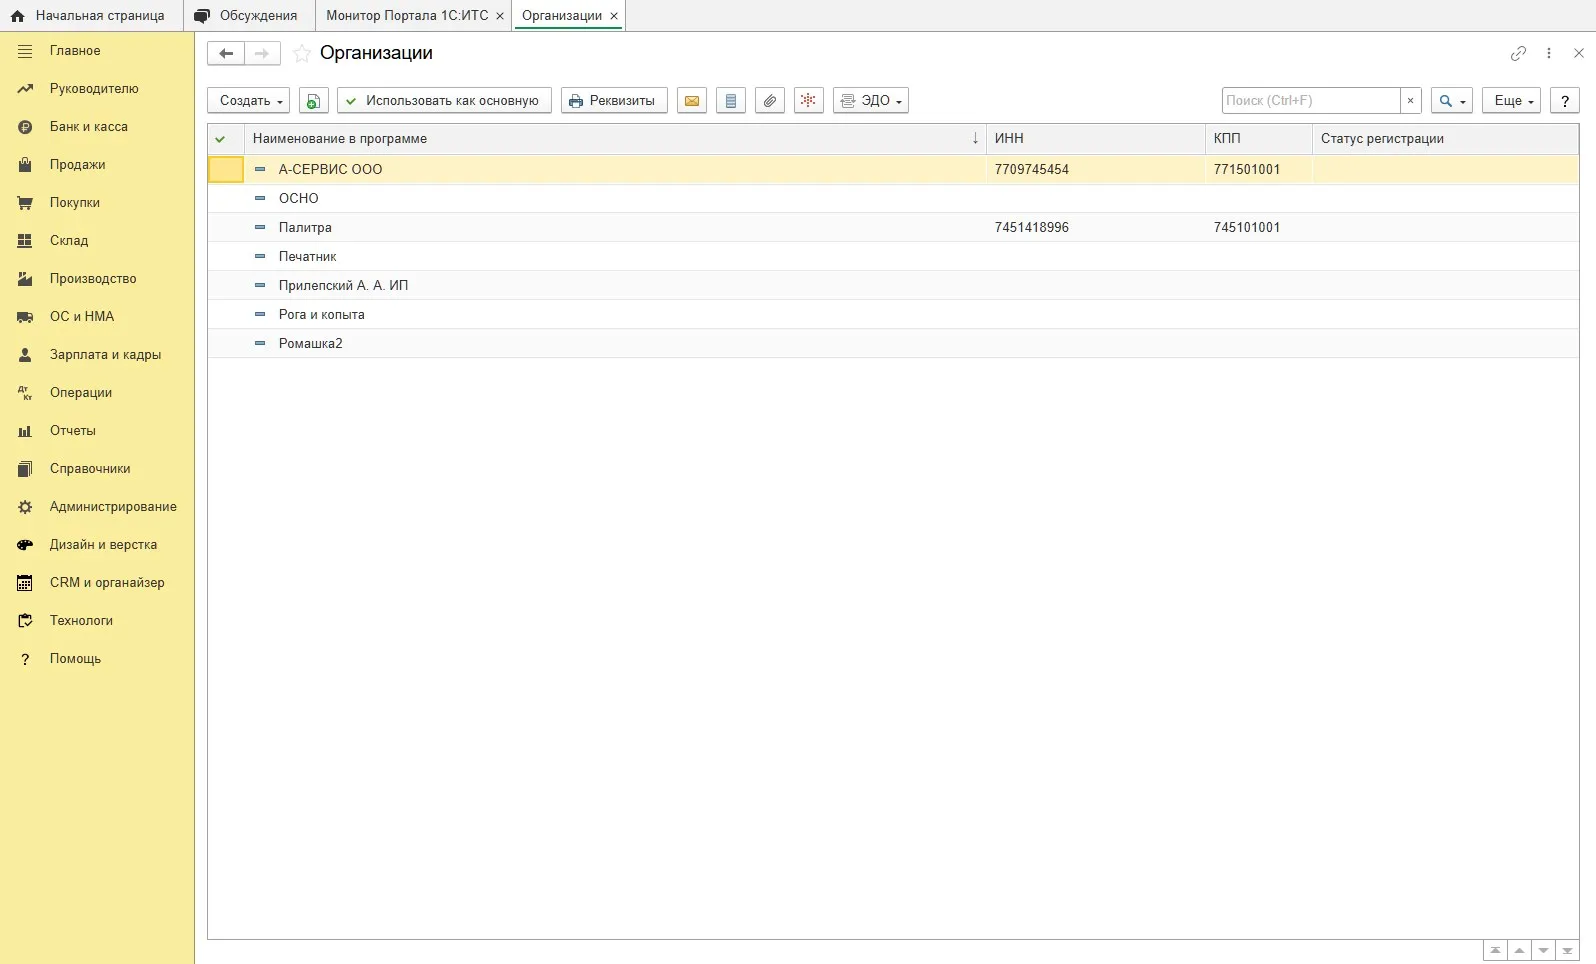Image resolution: width=1596 pixels, height=964 pixels.
Task: Open the search magnifier dropdown
Action: [1451, 101]
